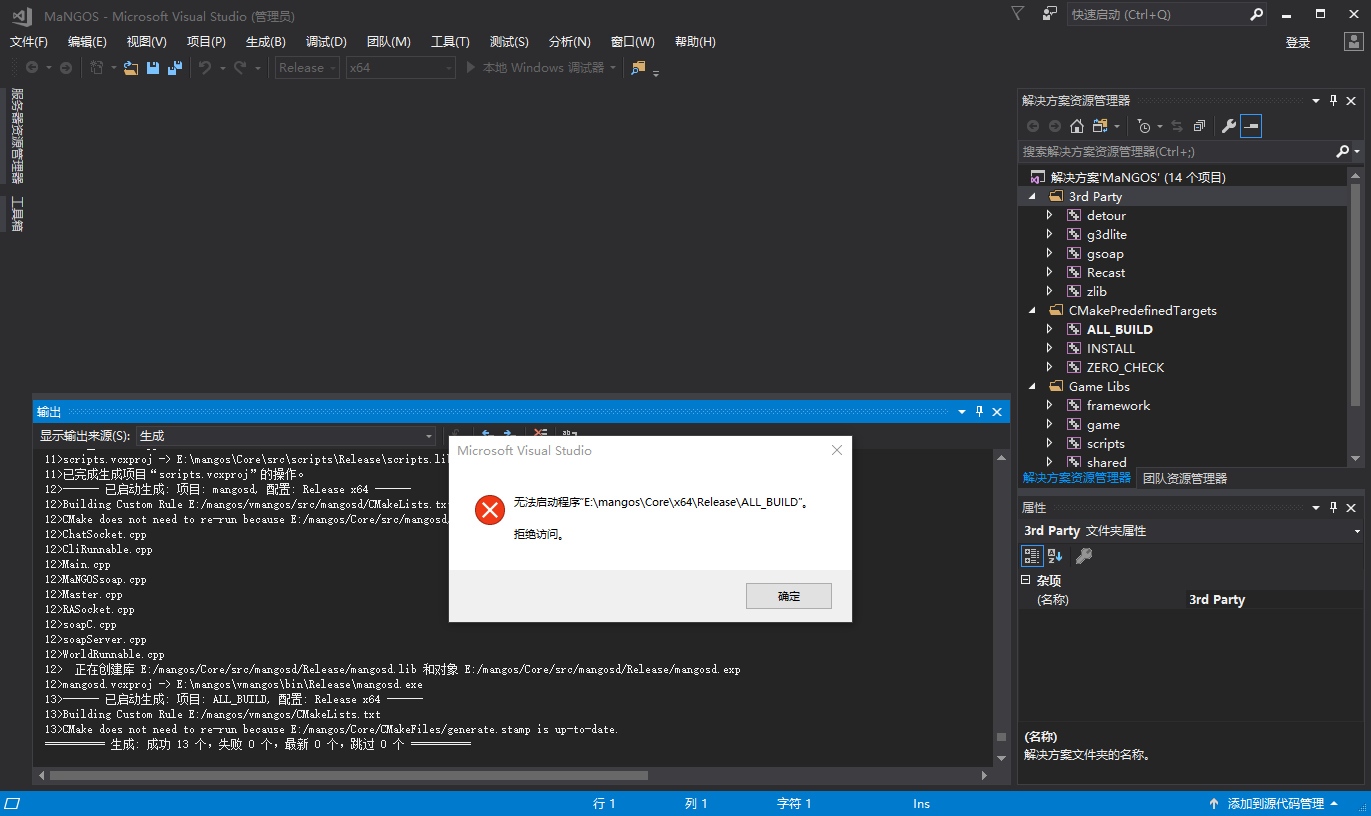Click the alphabetical sort icon in 属性 panel
Screen dimensions: 1371x816
click(1055, 556)
